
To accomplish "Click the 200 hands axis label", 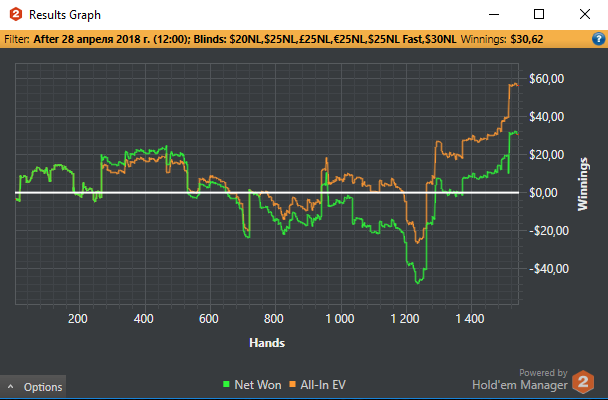I will [x=78, y=319].
